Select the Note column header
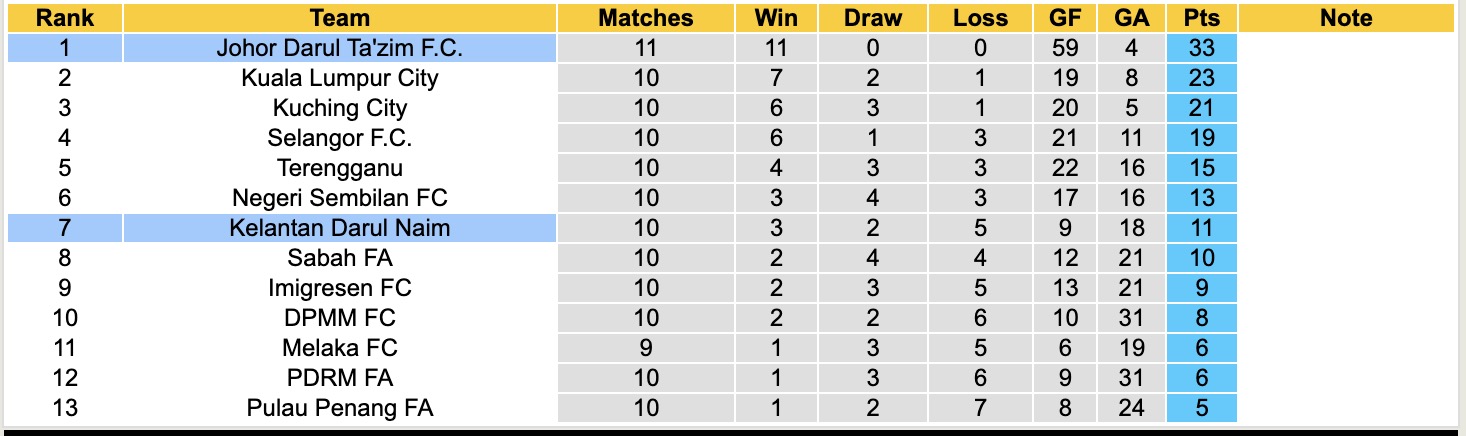This screenshot has width=1466, height=436. point(1346,18)
